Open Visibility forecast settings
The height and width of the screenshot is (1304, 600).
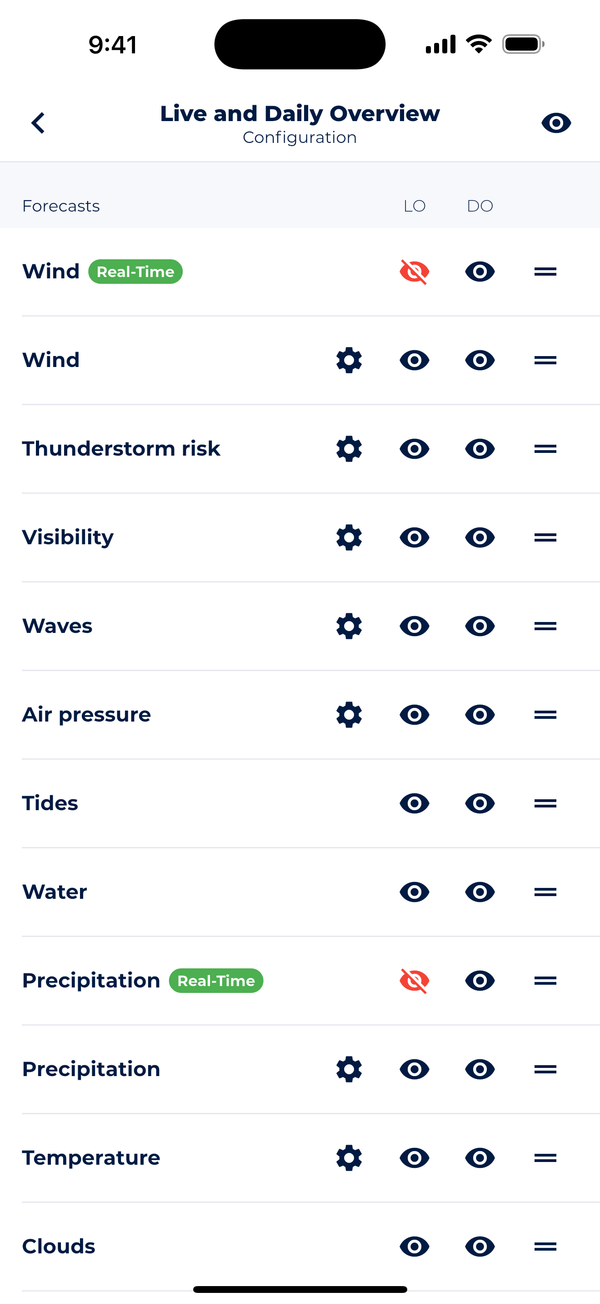pos(348,537)
